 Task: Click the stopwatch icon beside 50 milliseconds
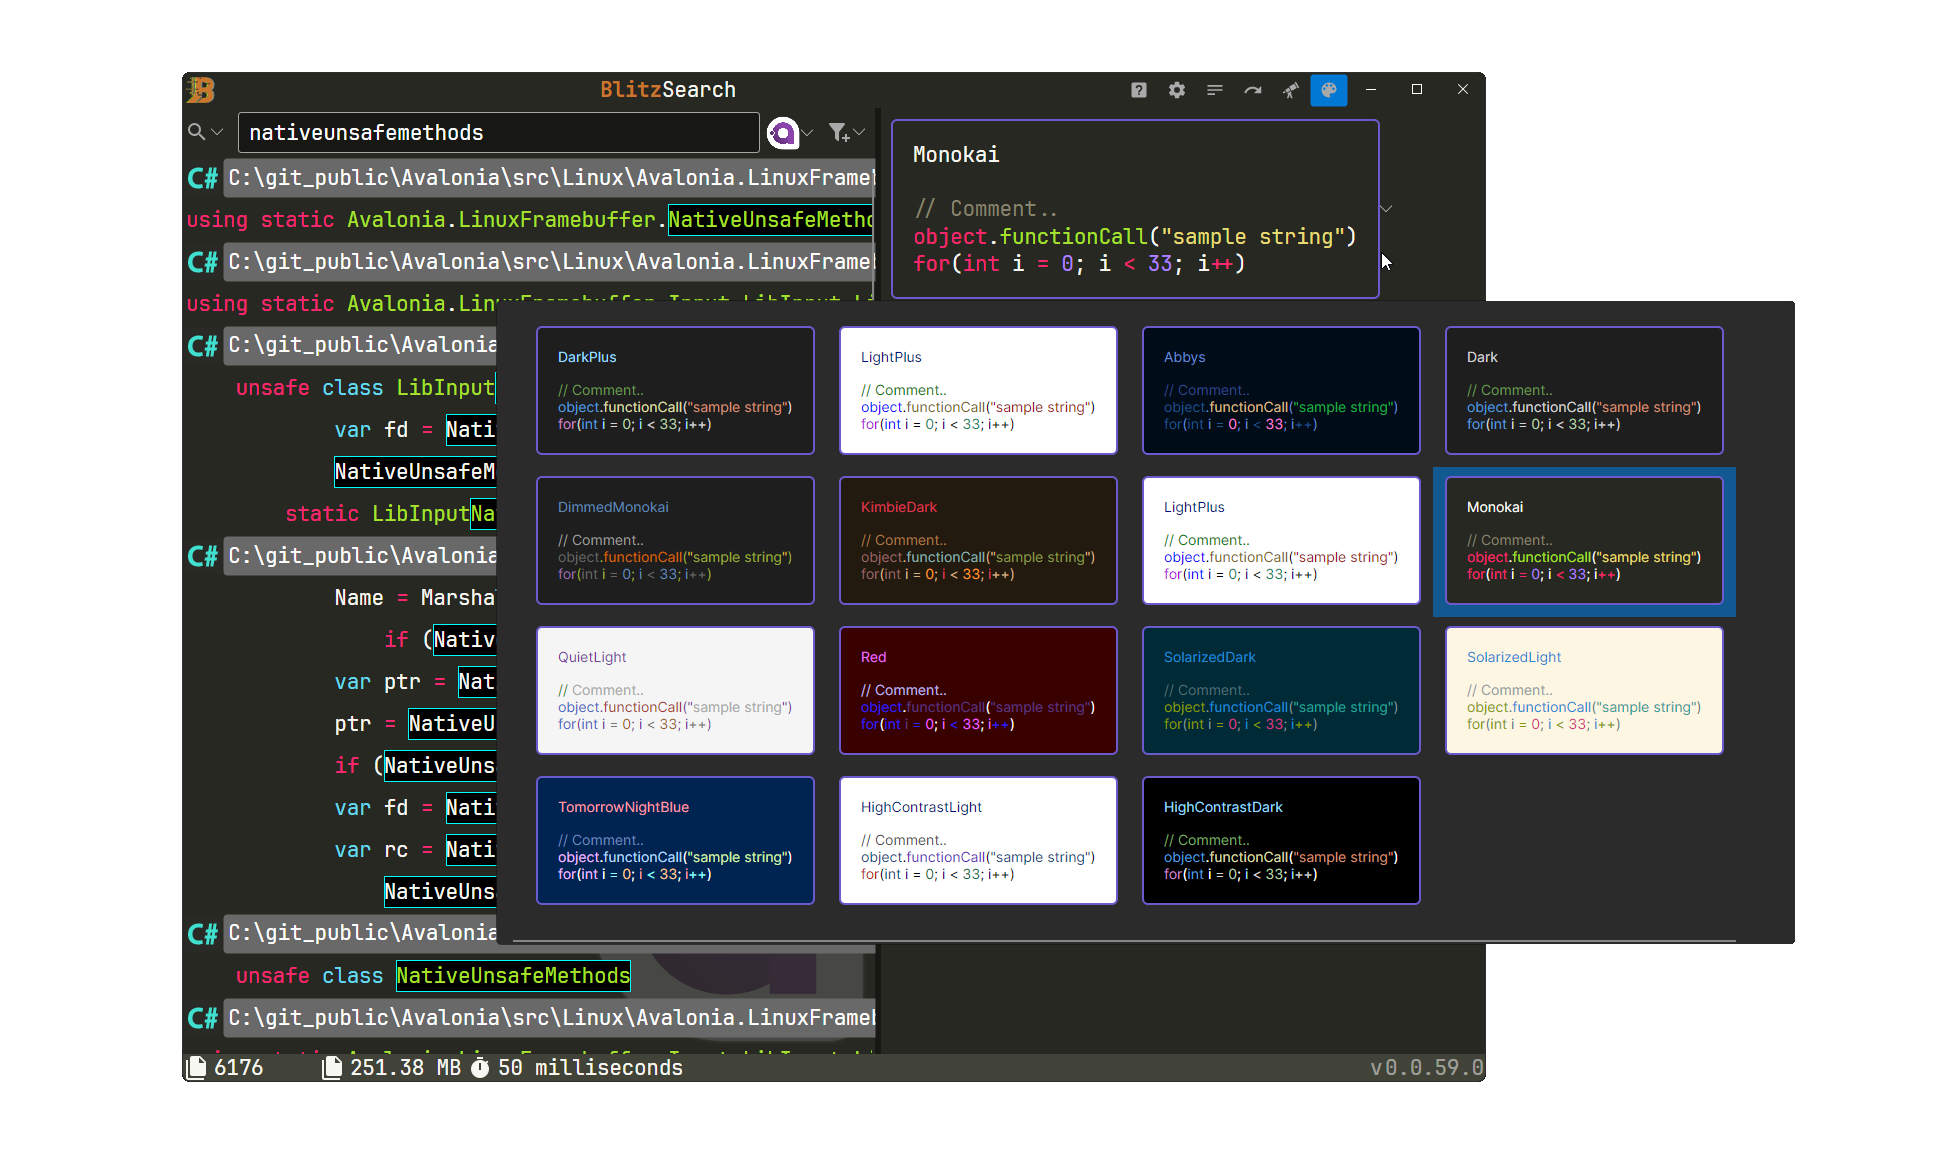480,1067
